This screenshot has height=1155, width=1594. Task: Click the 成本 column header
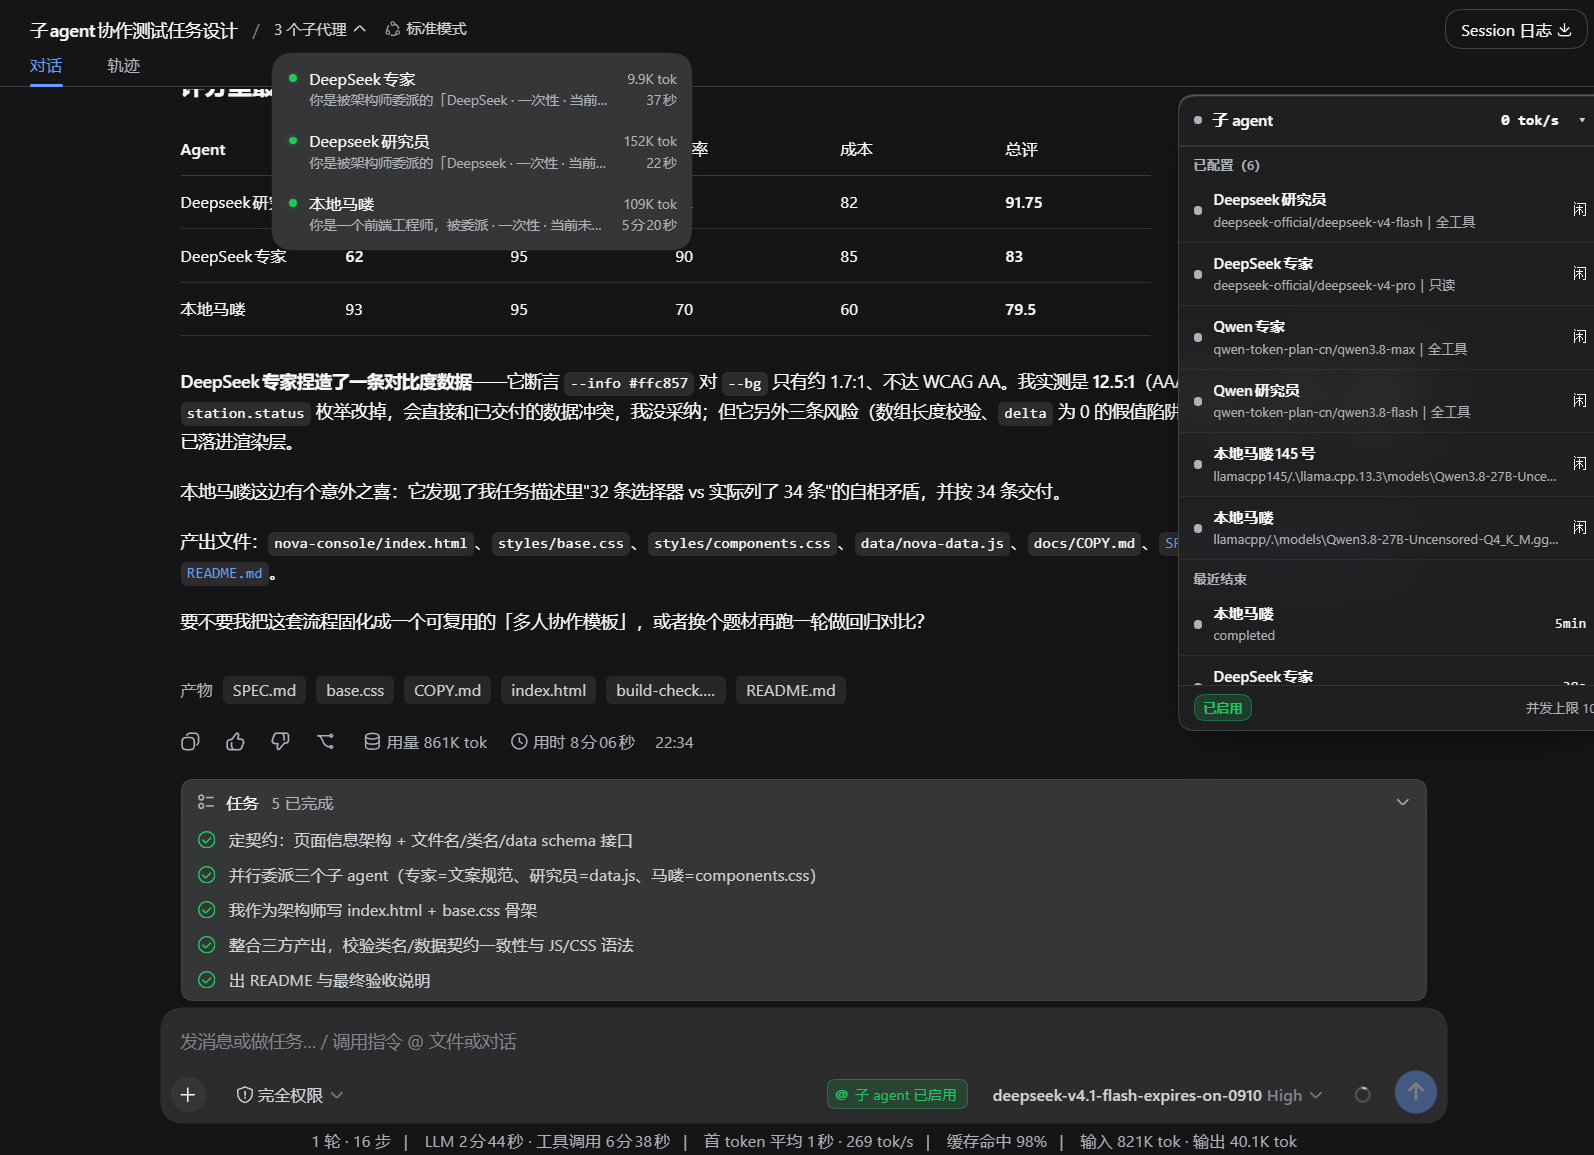tap(856, 149)
